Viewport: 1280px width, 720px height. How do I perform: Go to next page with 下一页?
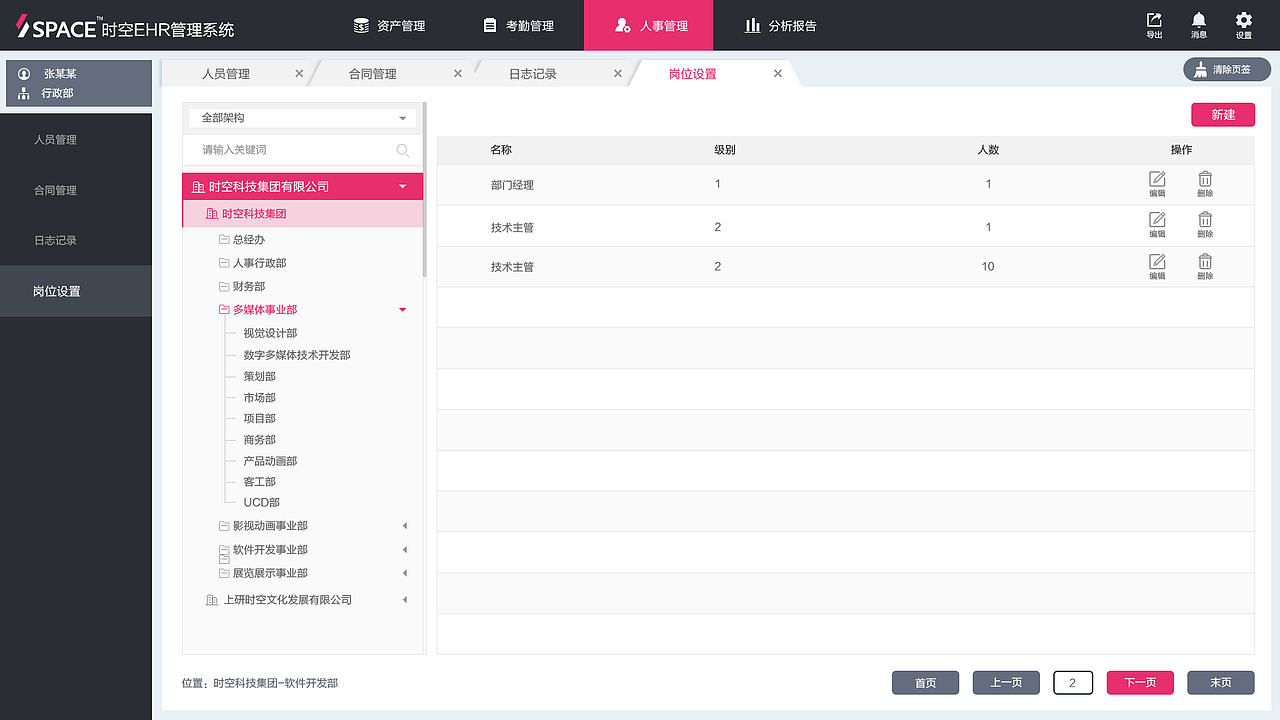pyautogui.click(x=1139, y=682)
